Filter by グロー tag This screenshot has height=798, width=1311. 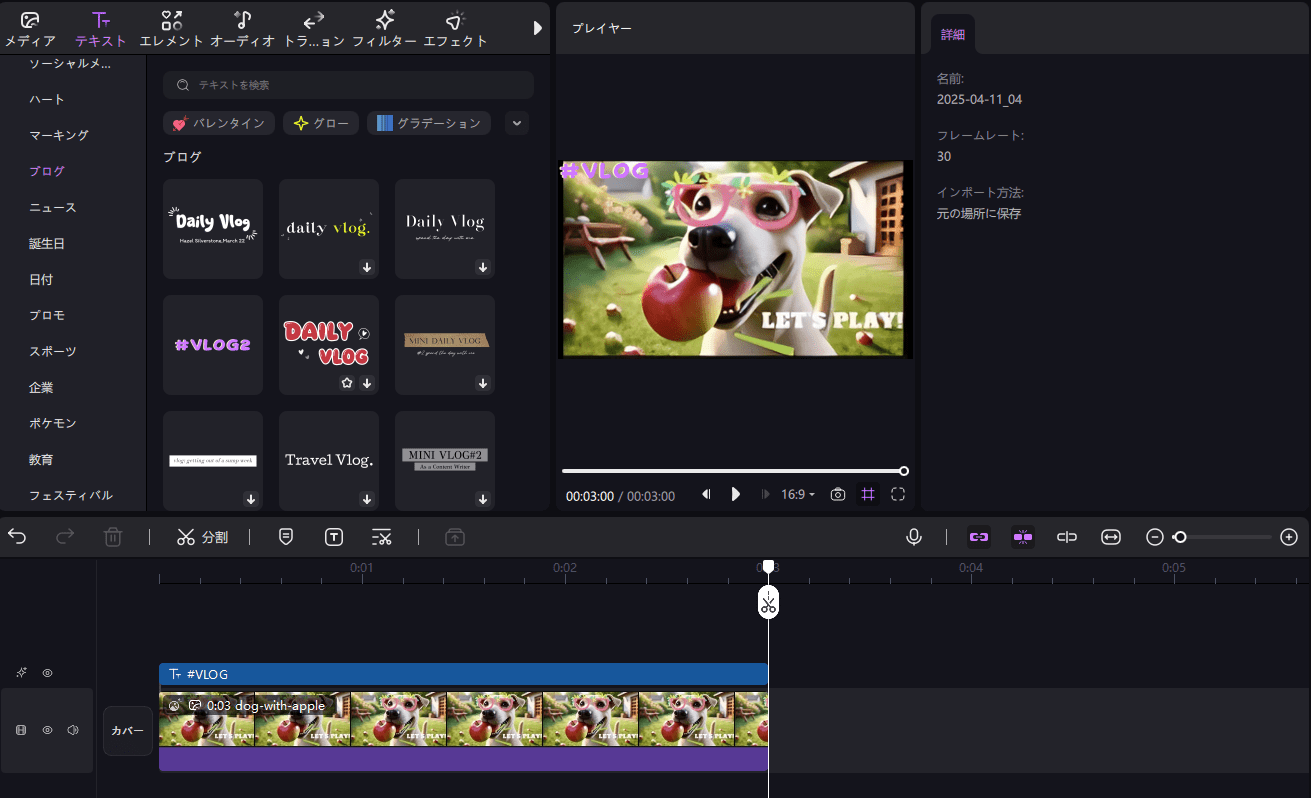coord(321,123)
